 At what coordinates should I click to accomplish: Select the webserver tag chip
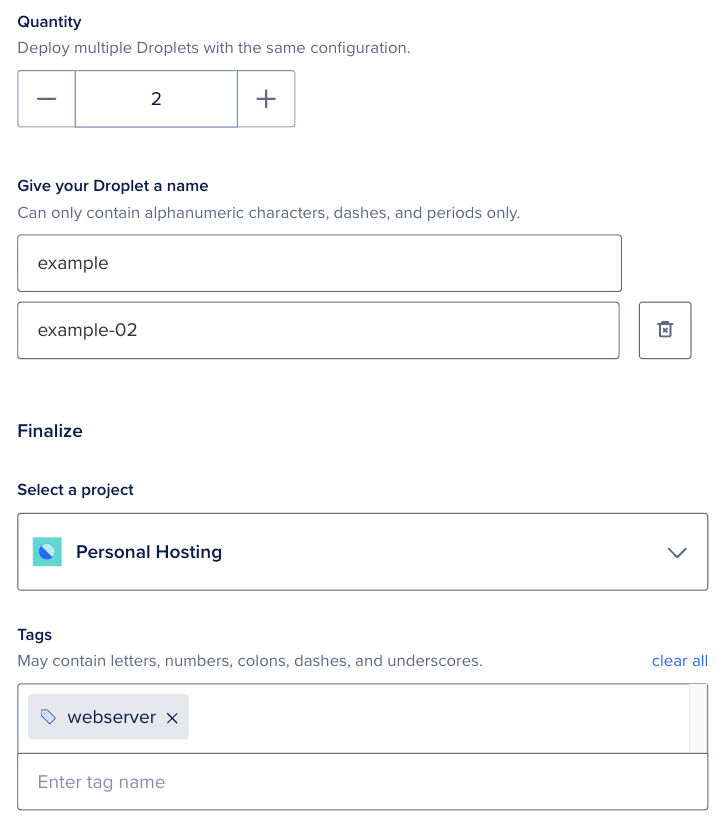[x=108, y=716]
